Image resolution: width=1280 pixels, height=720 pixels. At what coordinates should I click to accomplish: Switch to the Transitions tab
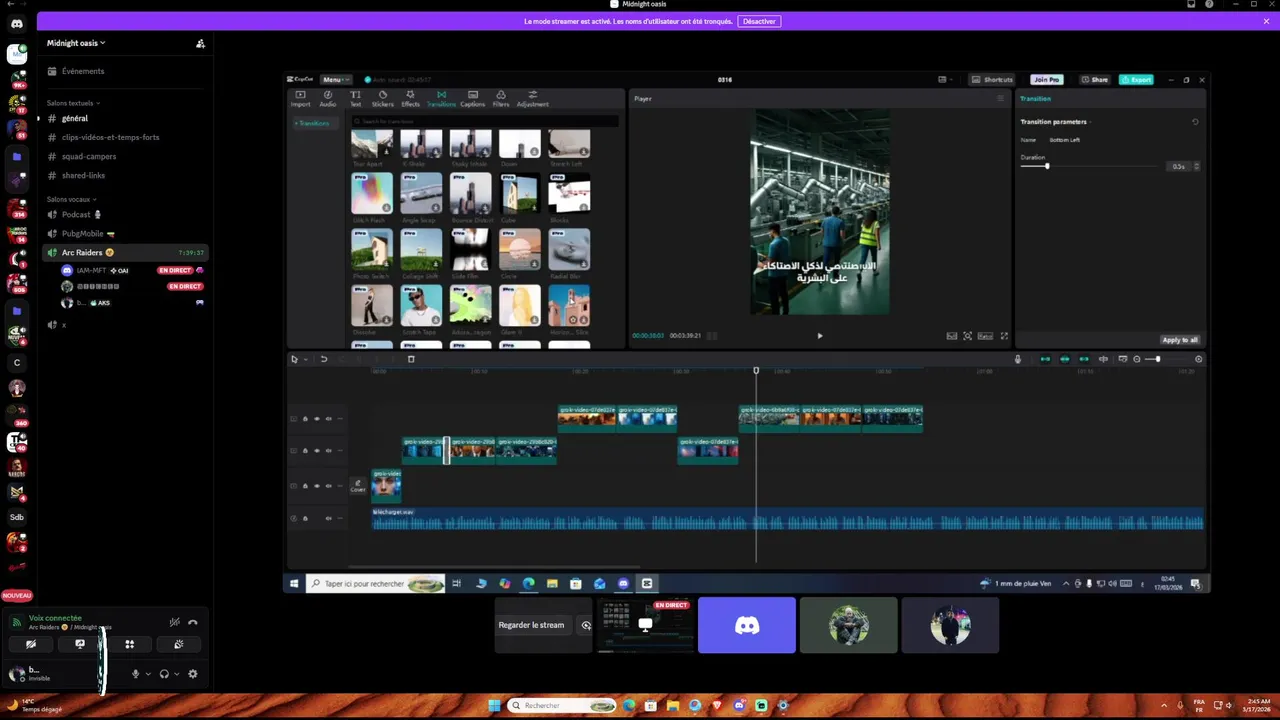click(441, 98)
